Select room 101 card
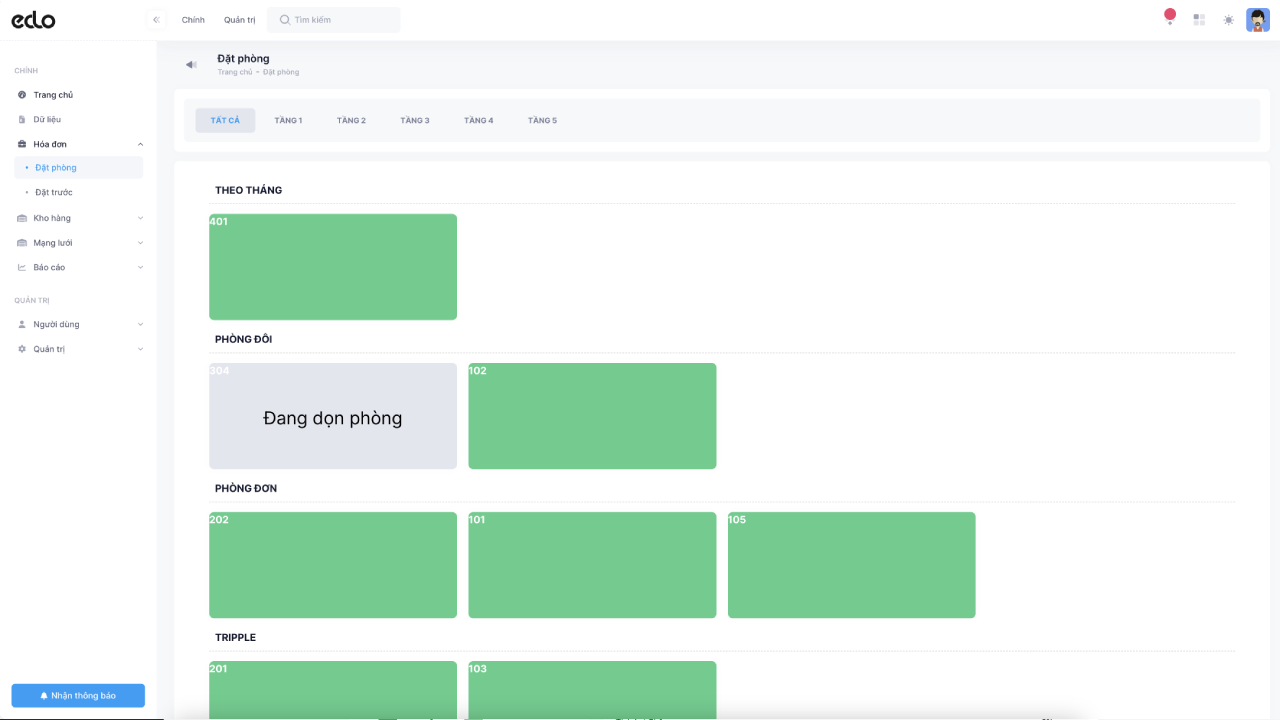Viewport: 1280px width, 720px height. [x=592, y=565]
